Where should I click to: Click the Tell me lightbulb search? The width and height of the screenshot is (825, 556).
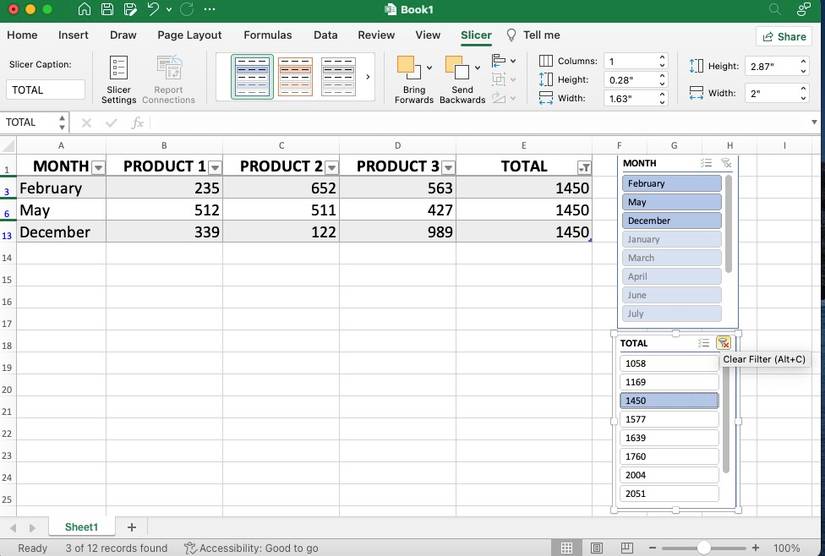click(x=534, y=35)
